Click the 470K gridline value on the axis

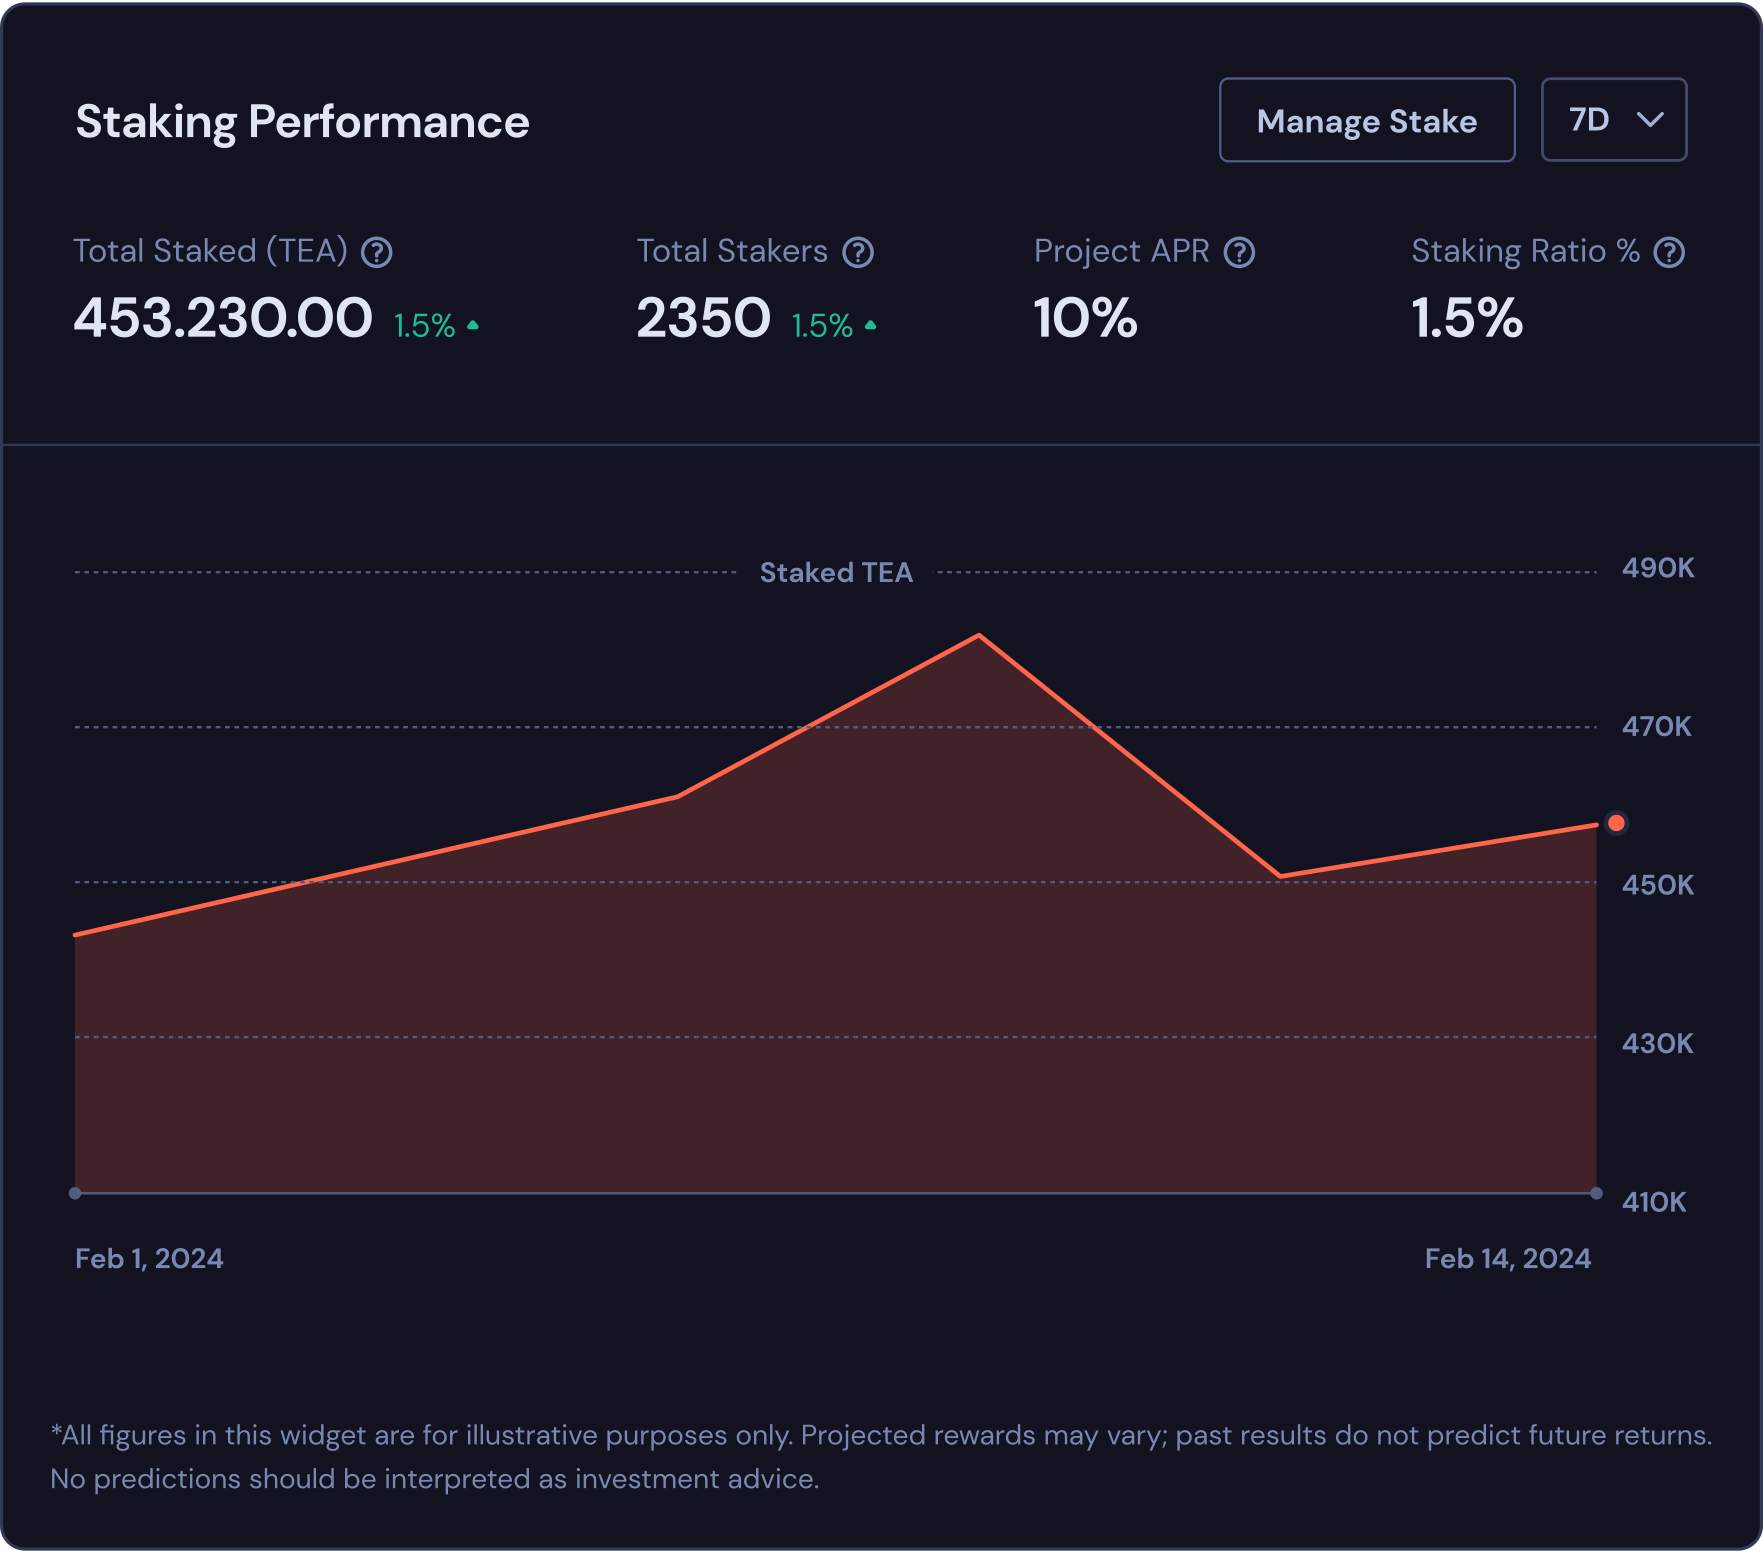[x=1655, y=726]
